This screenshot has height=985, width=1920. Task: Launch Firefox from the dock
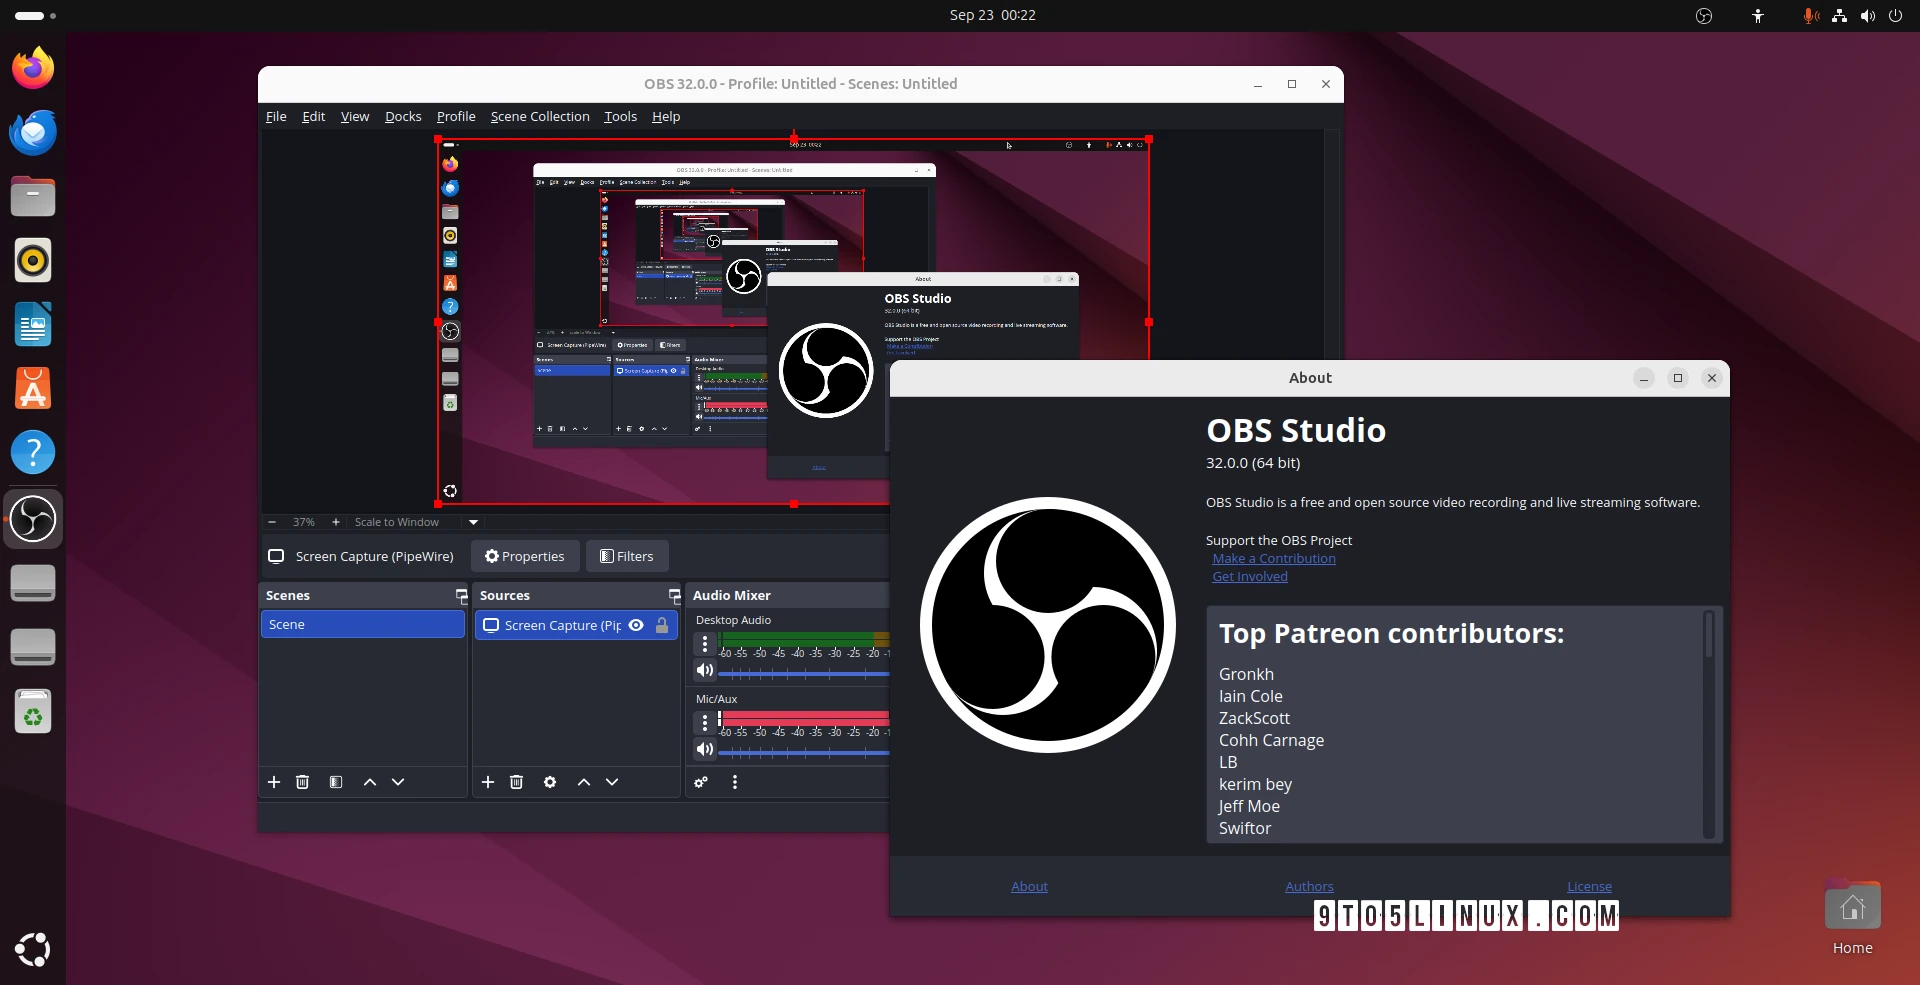(33, 68)
